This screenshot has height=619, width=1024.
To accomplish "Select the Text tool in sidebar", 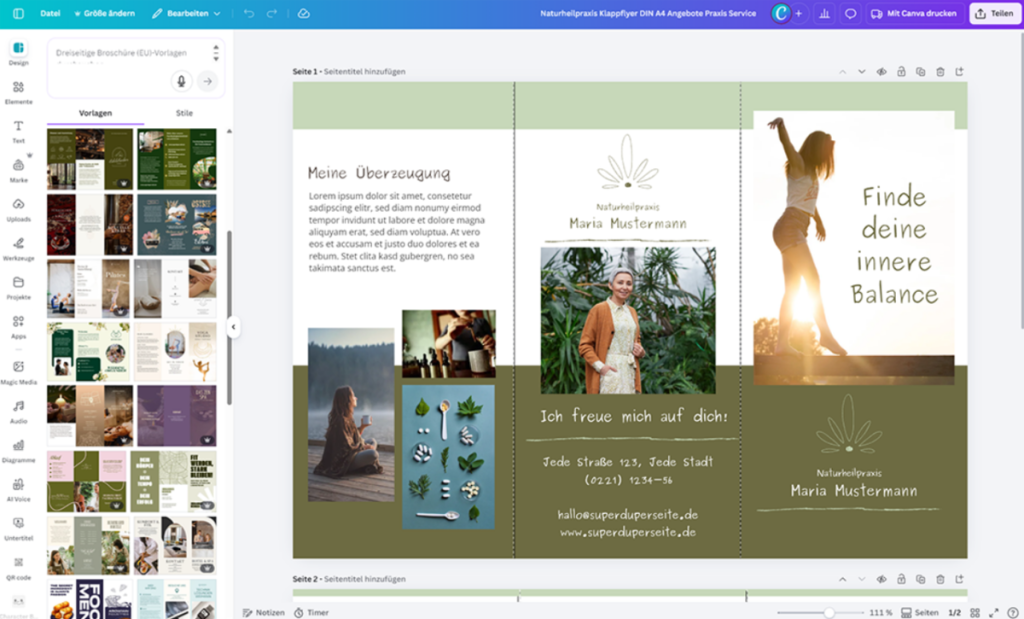I will click(18, 131).
